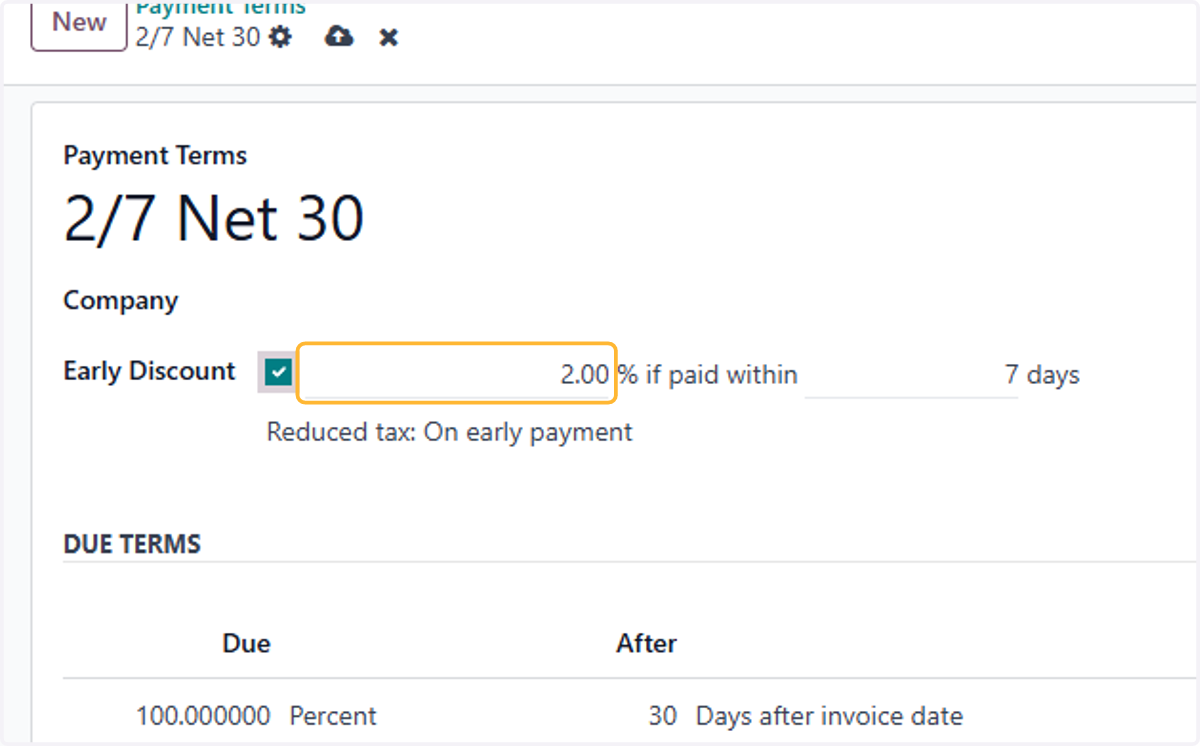Uncheck the Early Discount checkbox
Image resolution: width=1200 pixels, height=746 pixels.
(278, 374)
